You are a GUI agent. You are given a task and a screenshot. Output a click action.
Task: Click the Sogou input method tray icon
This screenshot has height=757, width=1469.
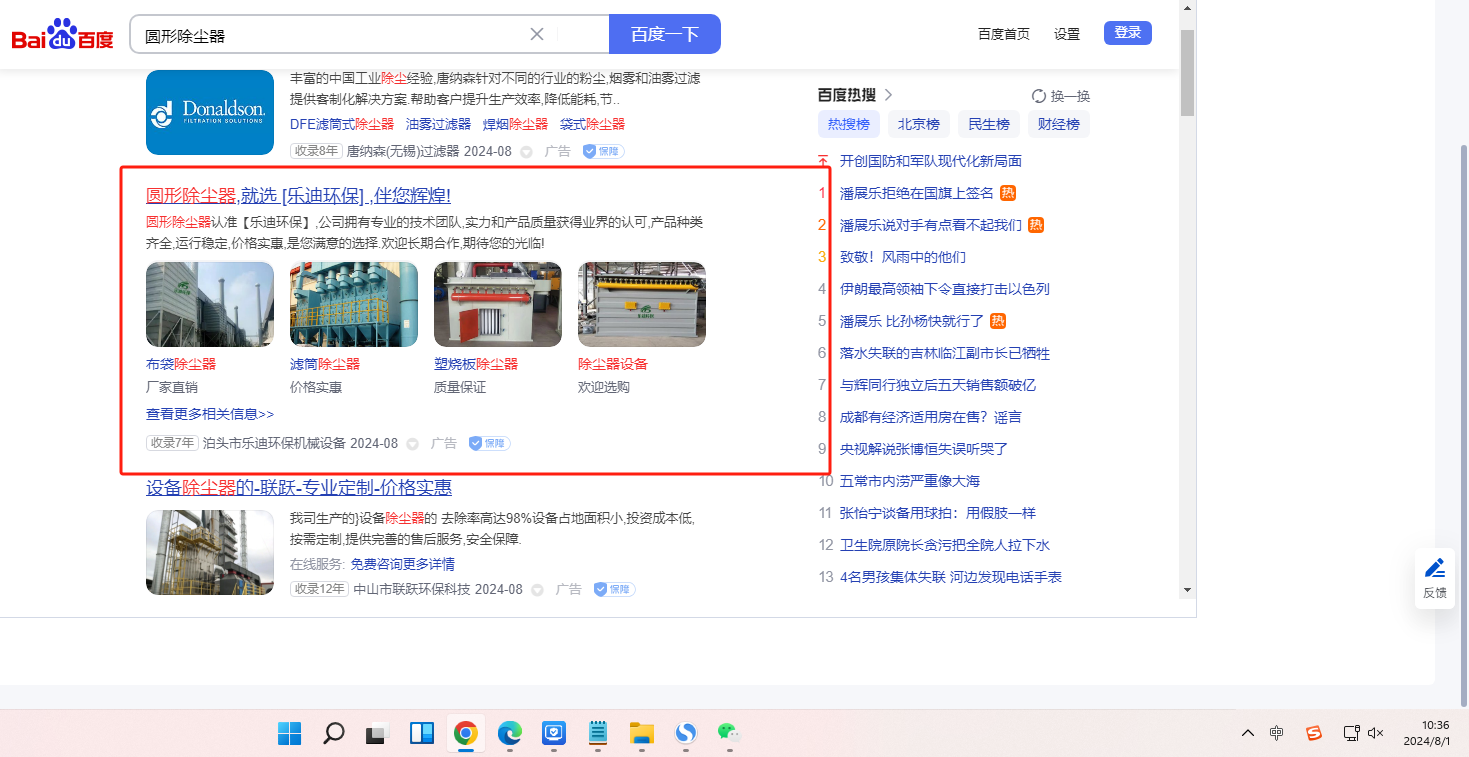coord(1314,733)
